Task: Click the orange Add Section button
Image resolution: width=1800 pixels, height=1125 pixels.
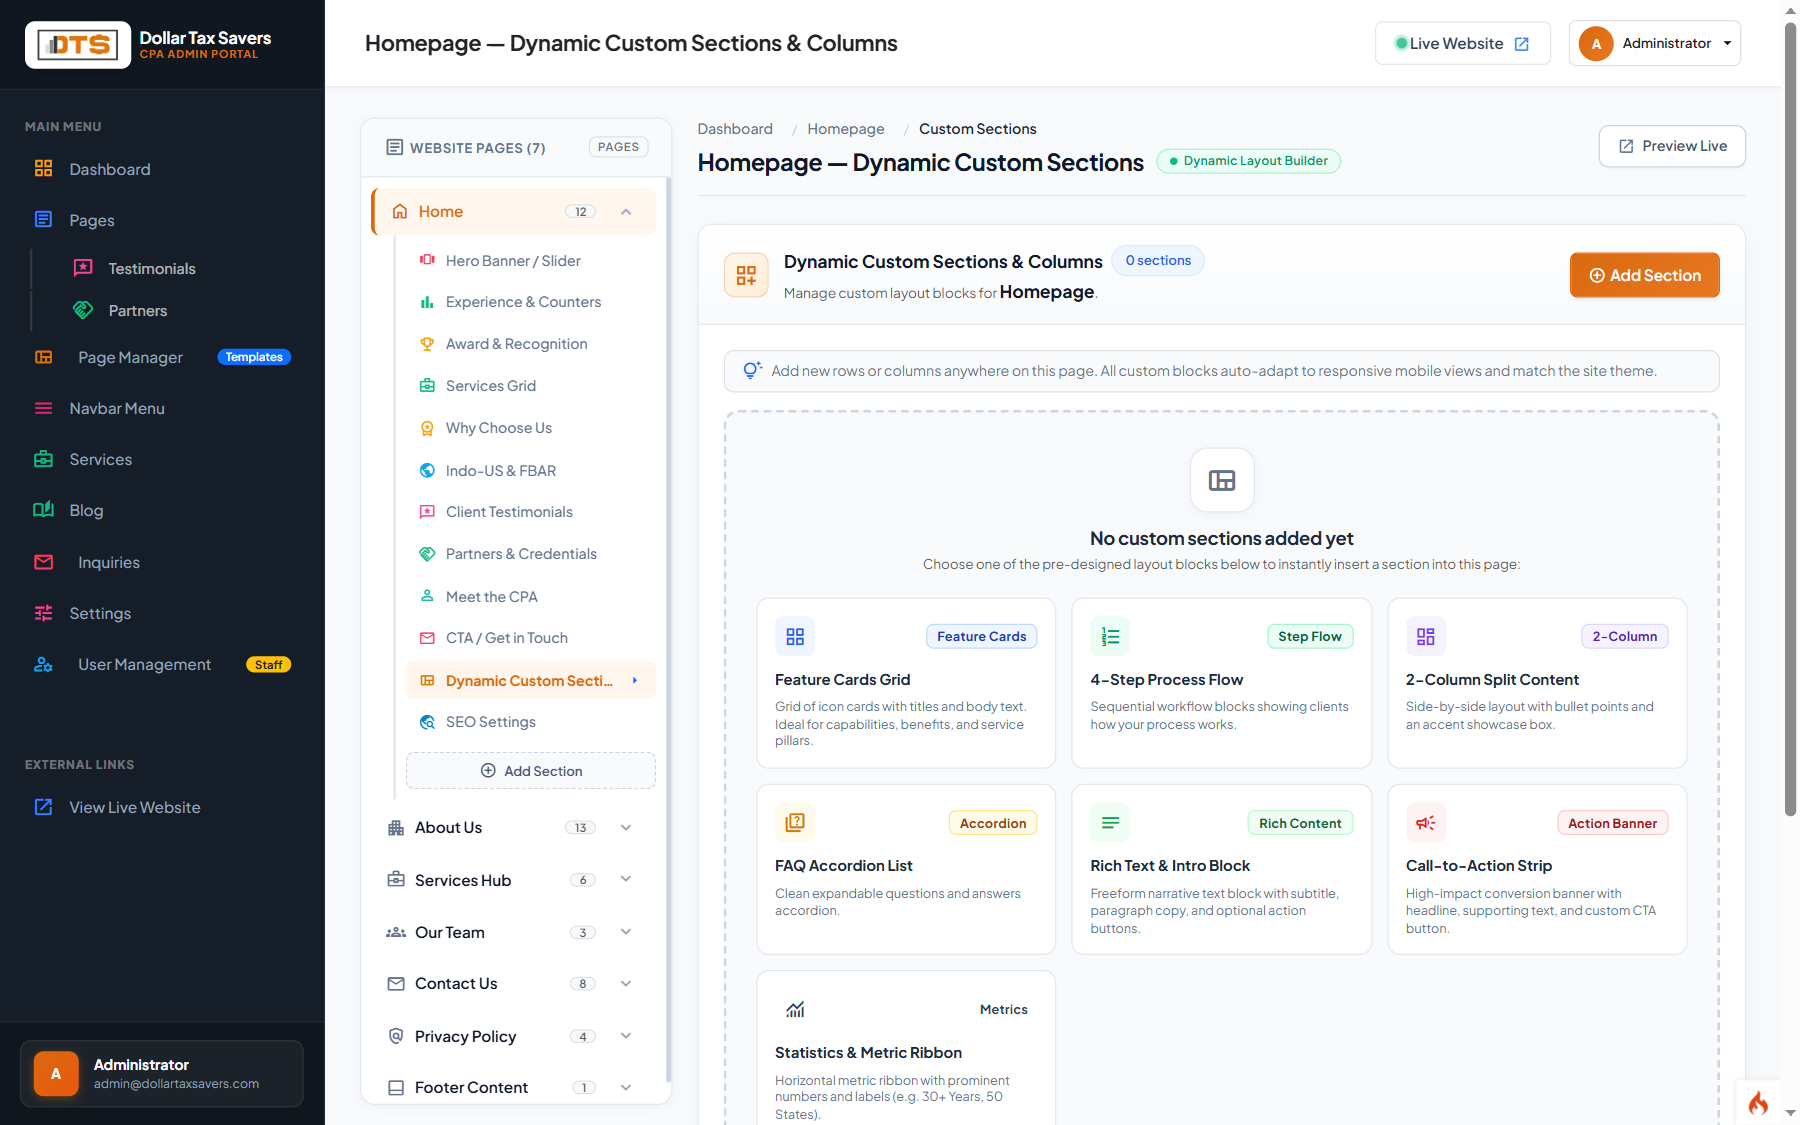Action: click(x=1645, y=275)
